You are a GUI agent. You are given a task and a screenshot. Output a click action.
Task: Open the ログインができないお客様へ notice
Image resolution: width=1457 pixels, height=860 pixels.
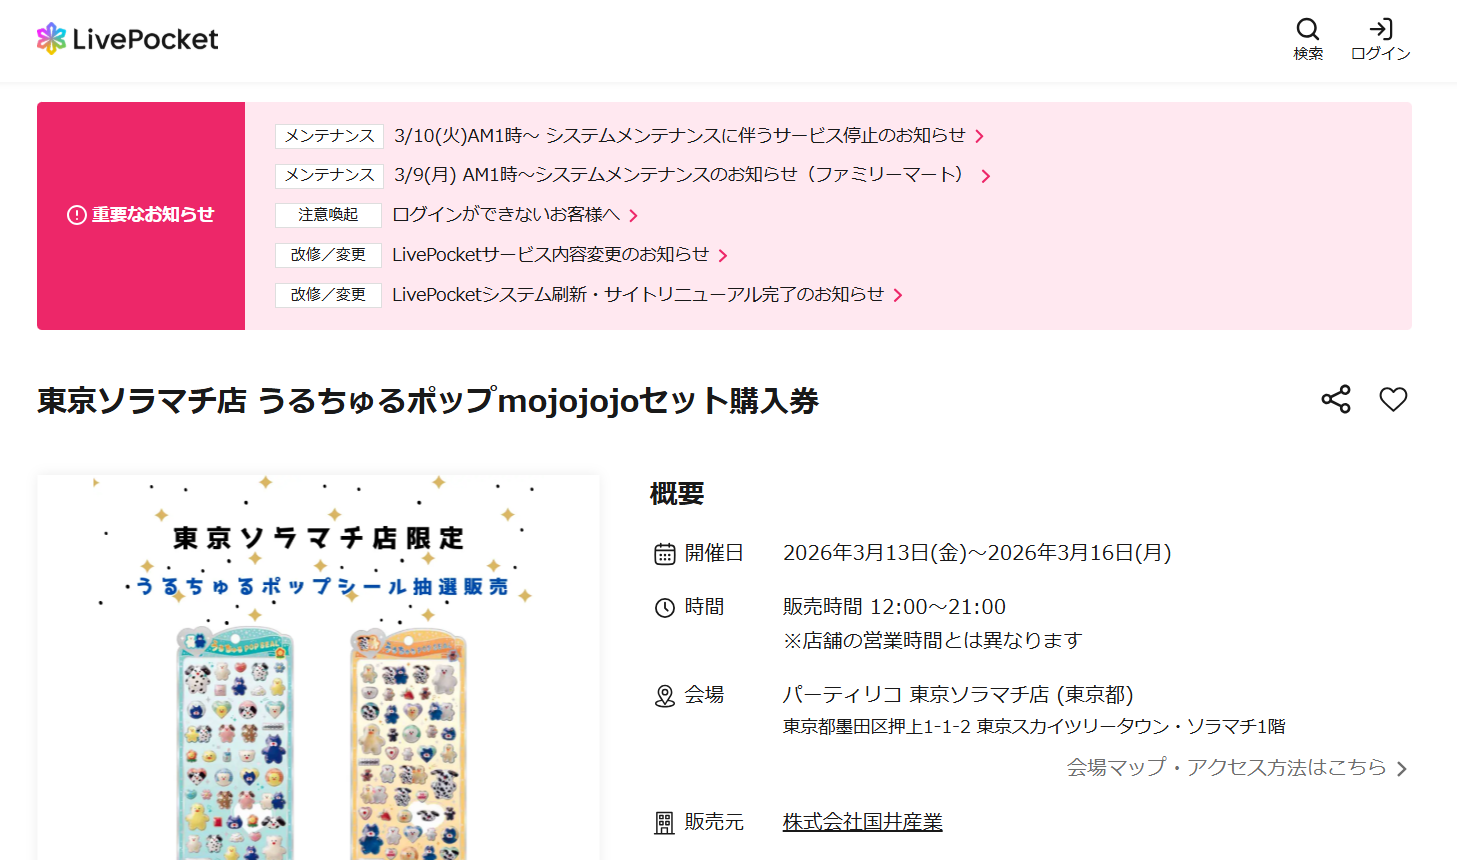pyautogui.click(x=506, y=215)
